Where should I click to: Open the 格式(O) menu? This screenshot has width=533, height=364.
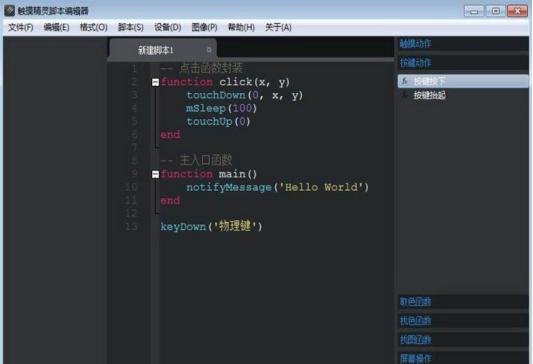pyautogui.click(x=93, y=27)
